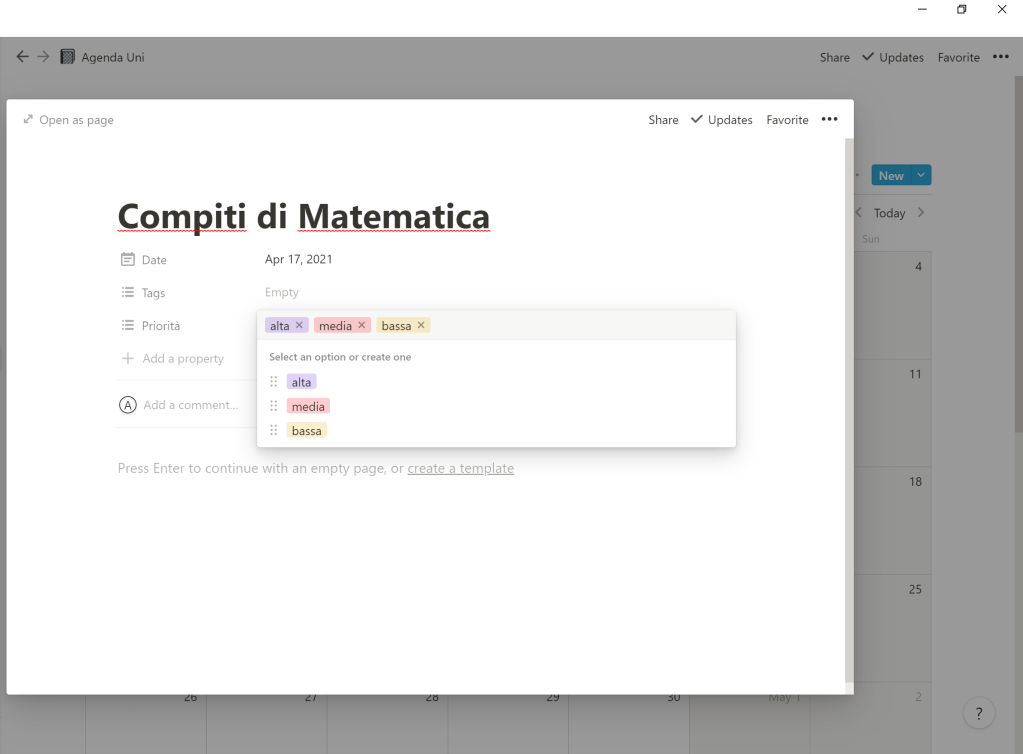1023x754 pixels.
Task: Remove the 'bassa' selected tag
Action: point(421,326)
